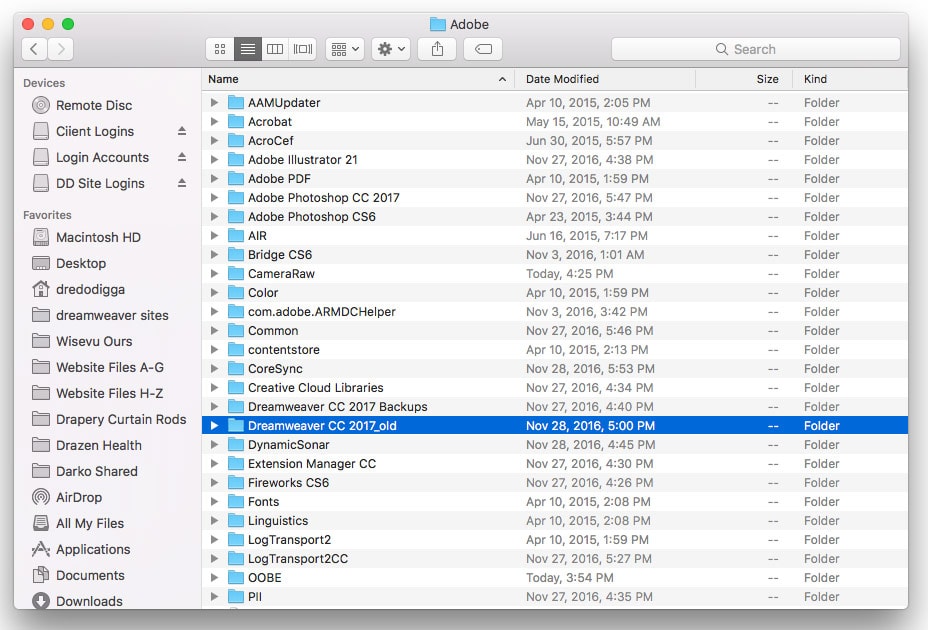
Task: Expand Adobe Photoshop CC 2017 folder
Action: (214, 198)
